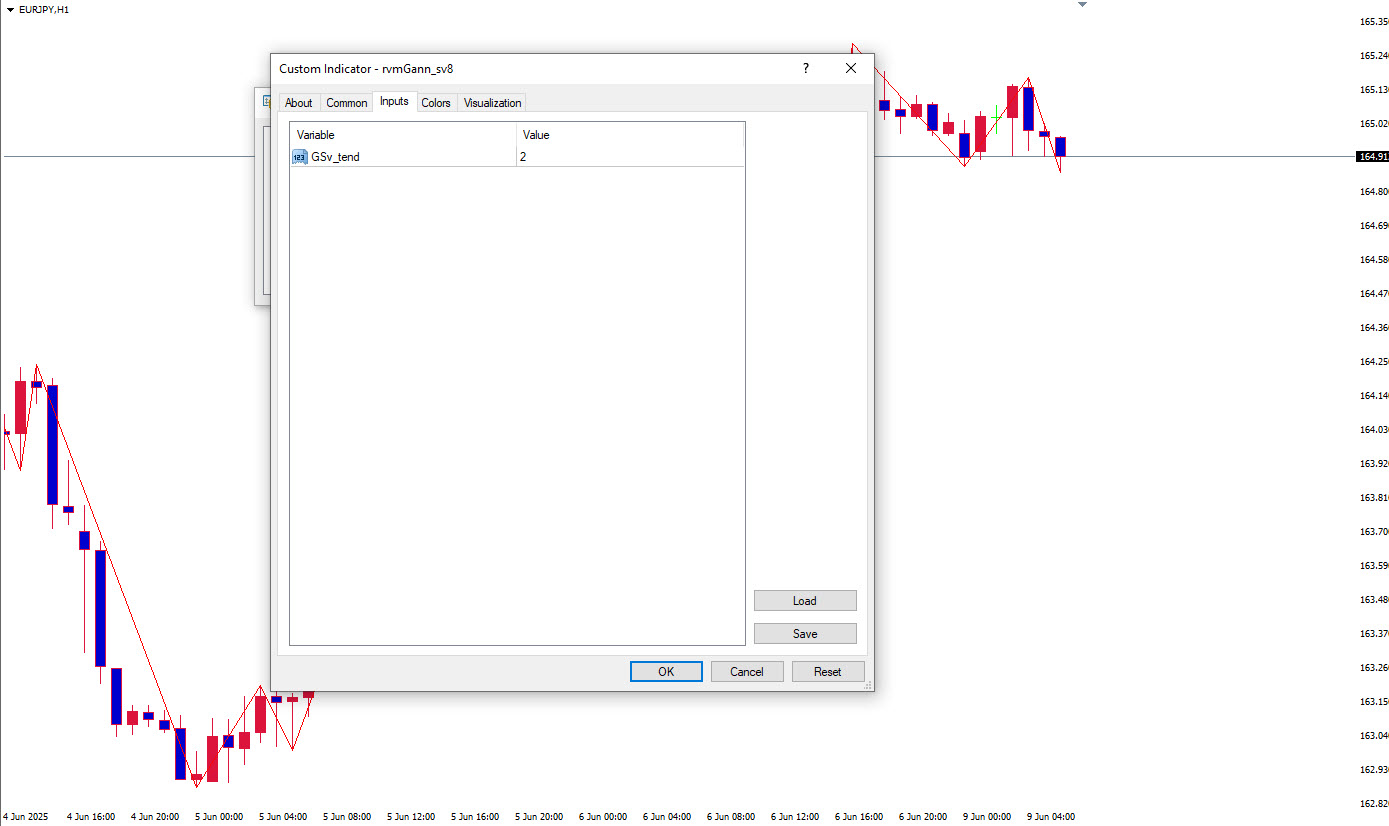Save input parameters with Save button
Viewport: 1389px width, 826px height.
(x=805, y=634)
